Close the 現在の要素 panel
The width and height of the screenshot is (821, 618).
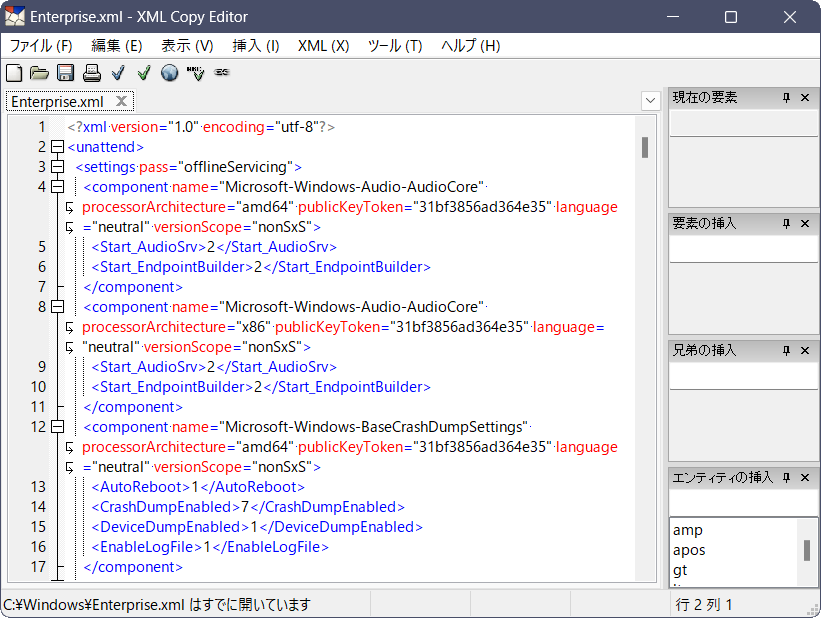[805, 97]
